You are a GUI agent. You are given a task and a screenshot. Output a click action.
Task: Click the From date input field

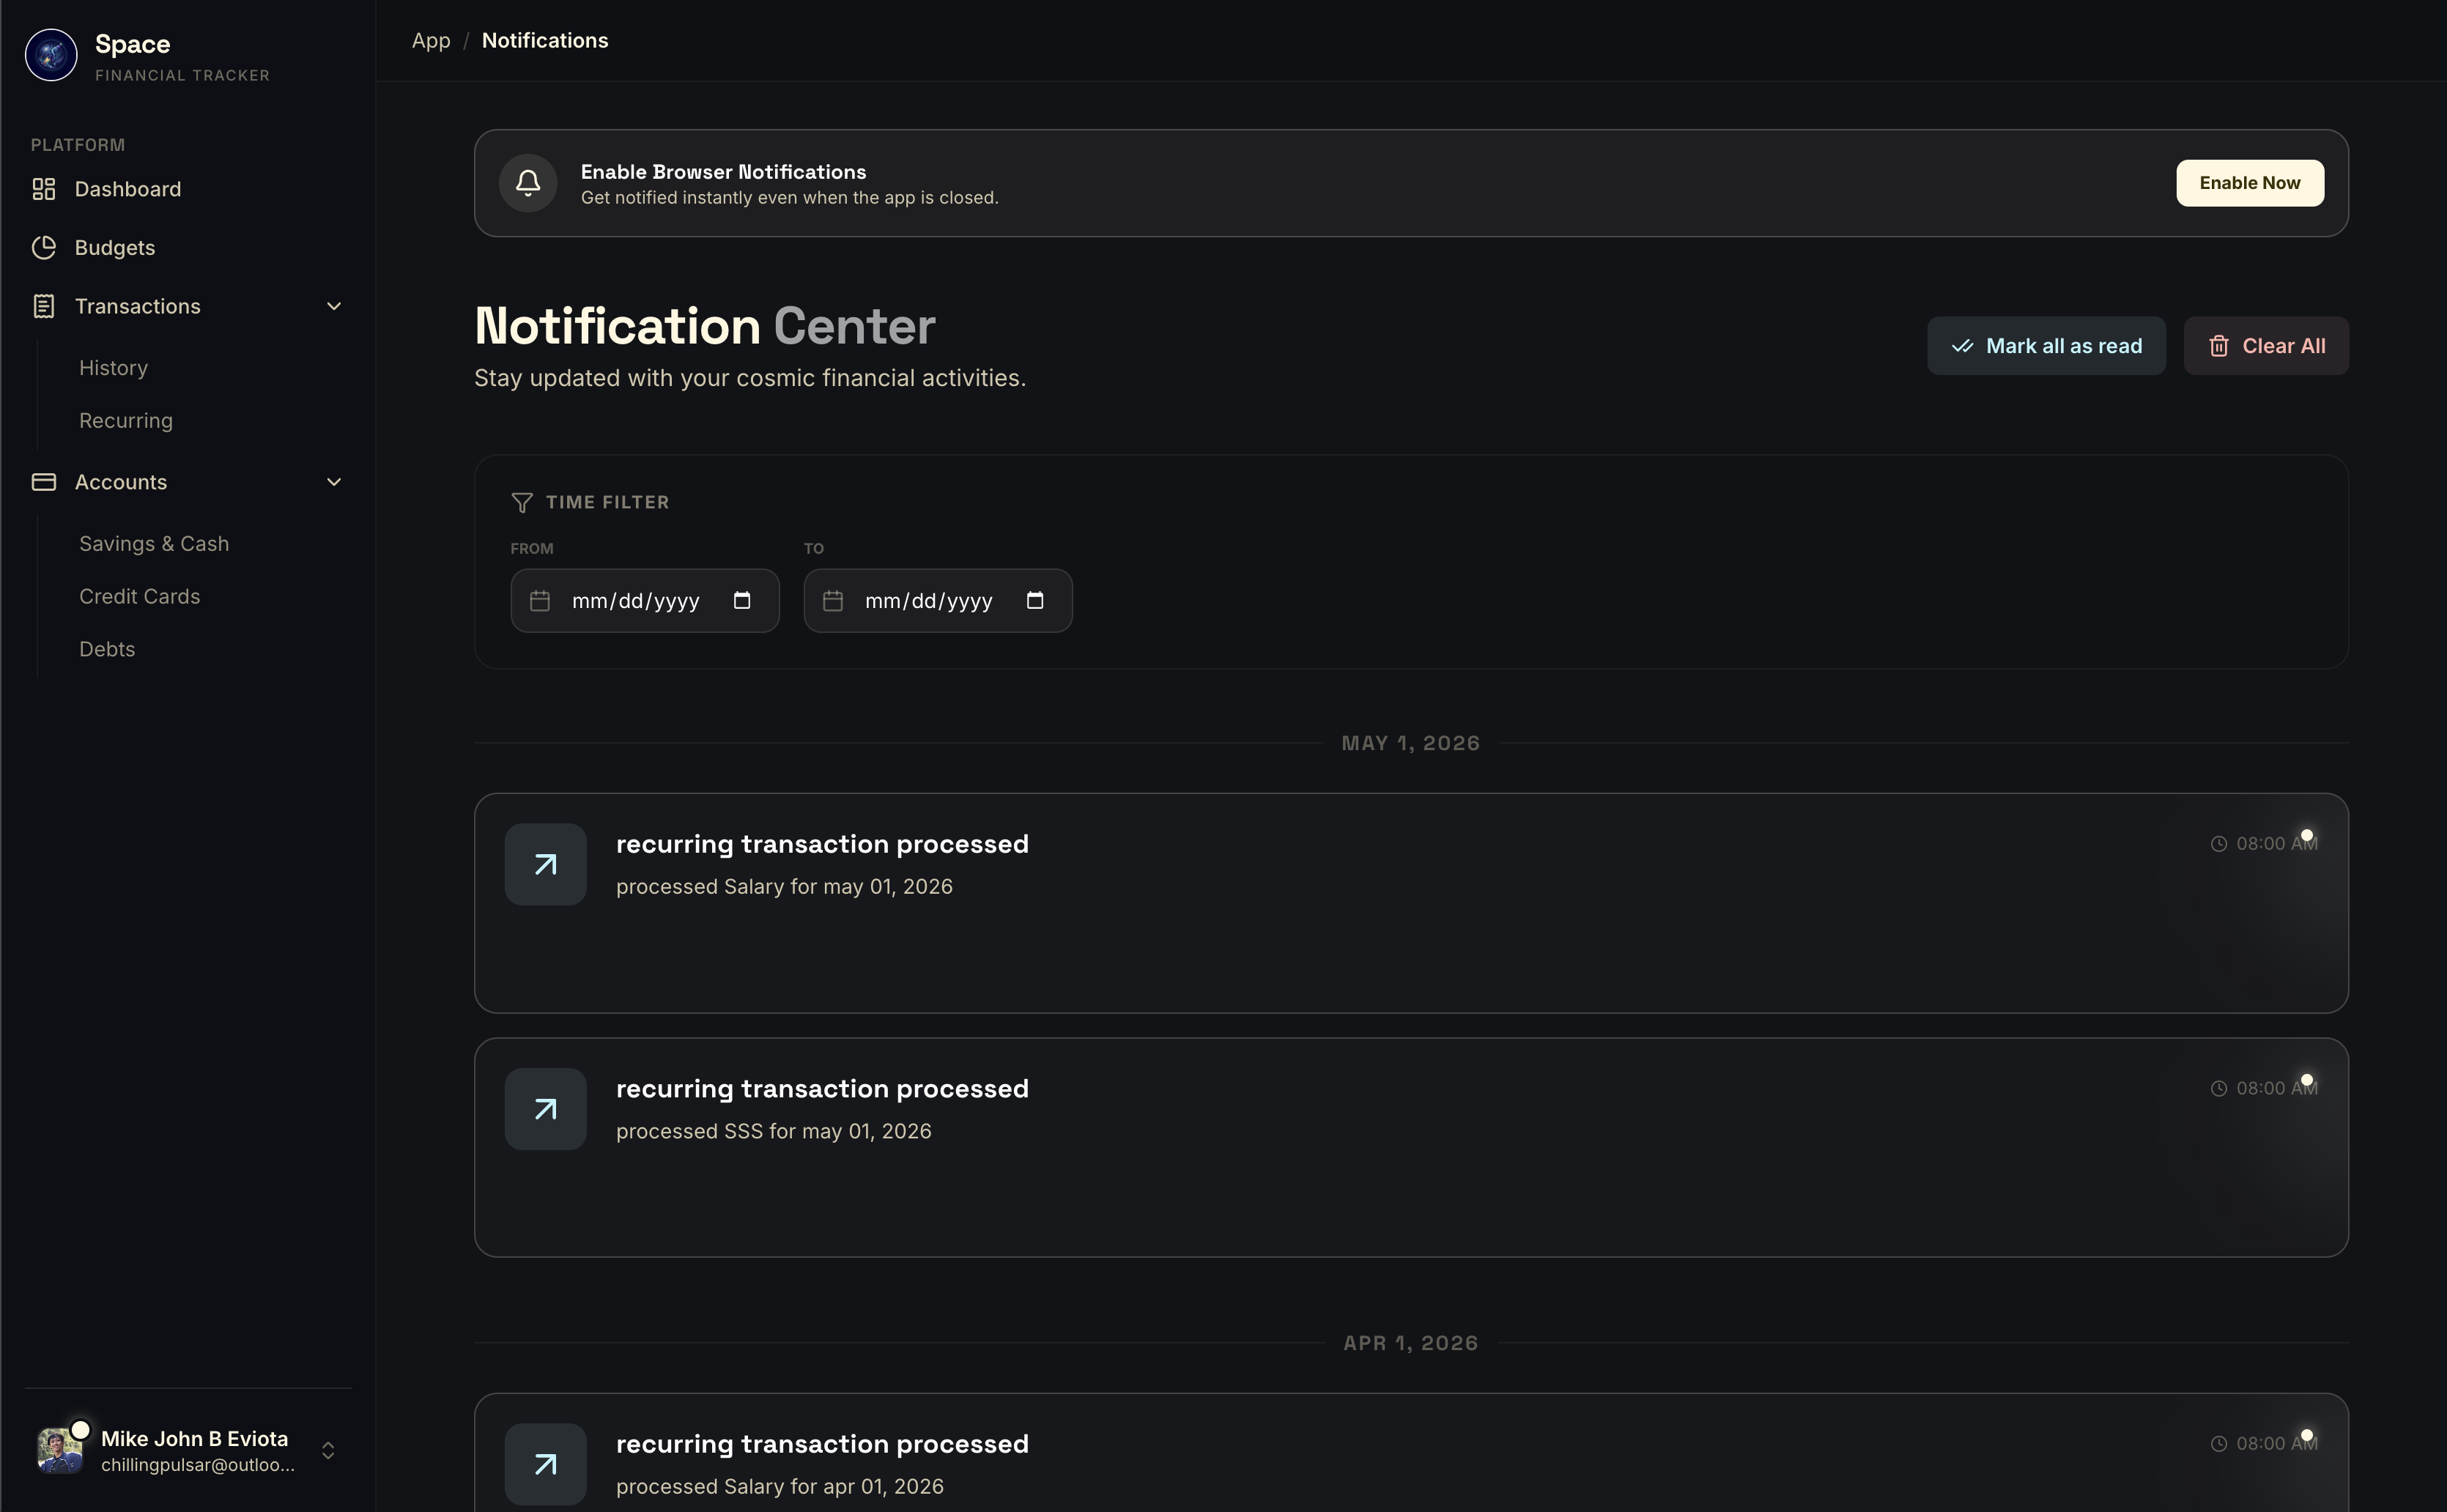[645, 601]
